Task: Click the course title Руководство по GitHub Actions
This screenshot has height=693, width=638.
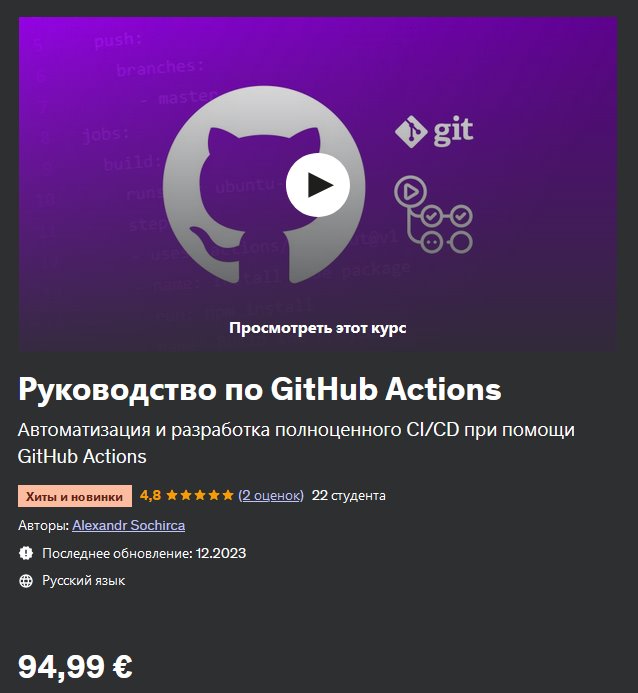Action: pos(260,389)
